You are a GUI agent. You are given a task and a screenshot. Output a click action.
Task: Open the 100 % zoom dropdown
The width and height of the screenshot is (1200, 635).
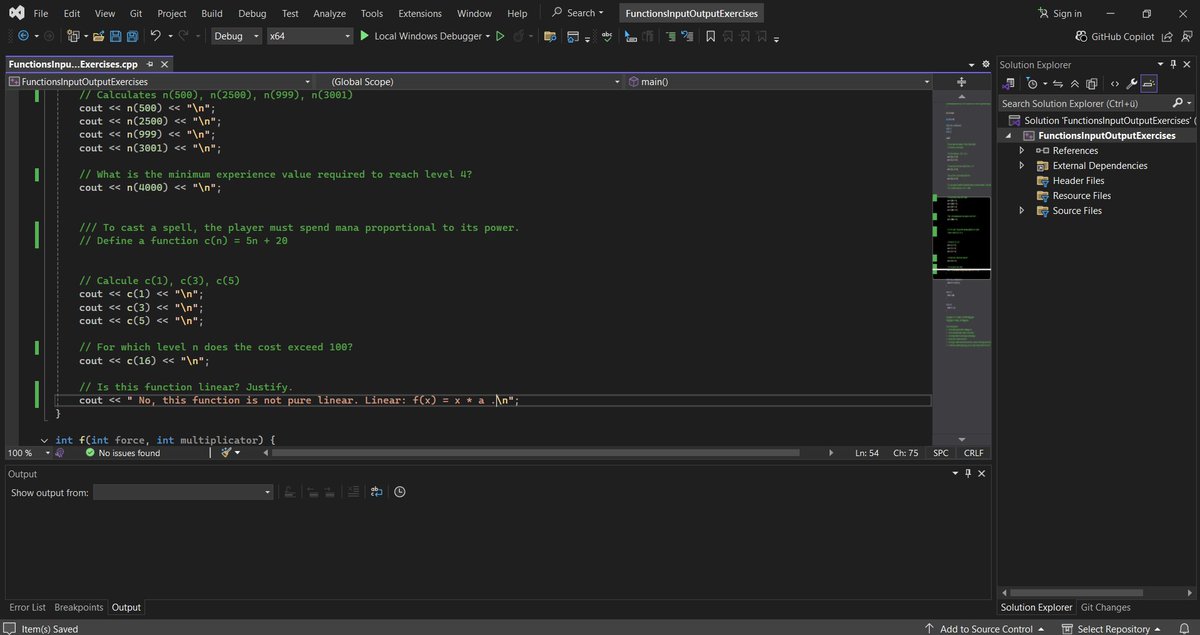point(28,453)
